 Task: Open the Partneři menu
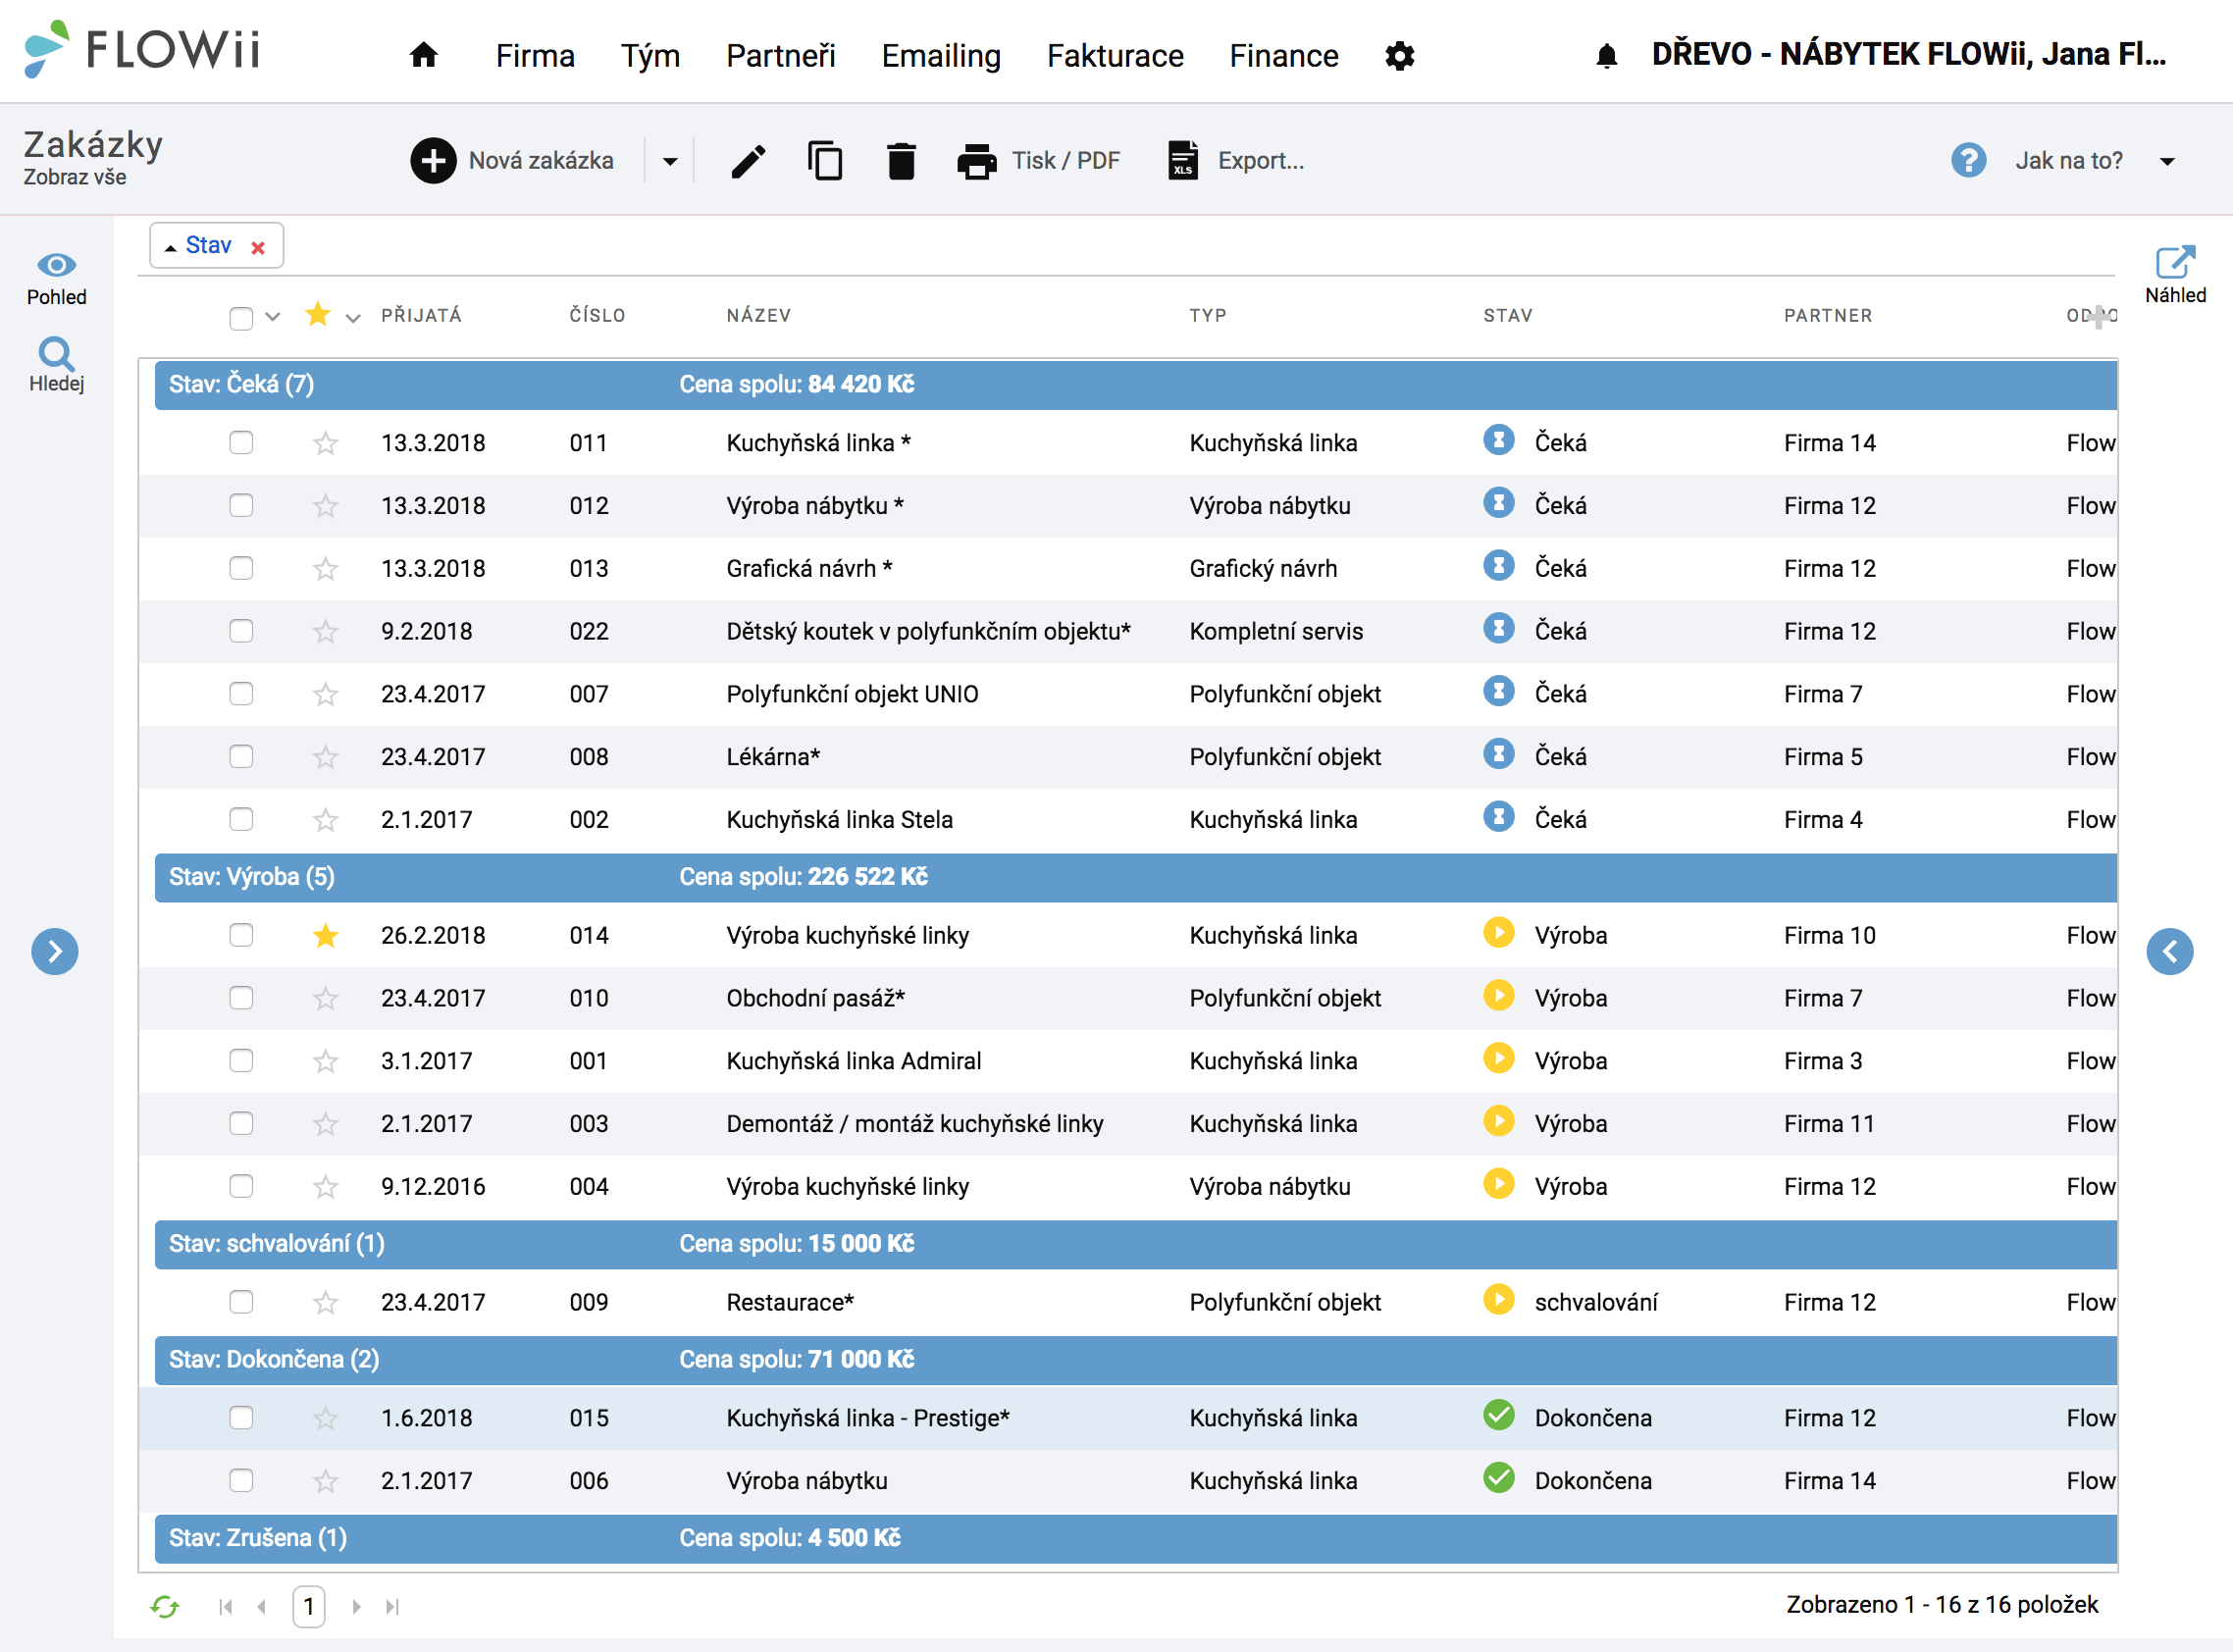[780, 56]
